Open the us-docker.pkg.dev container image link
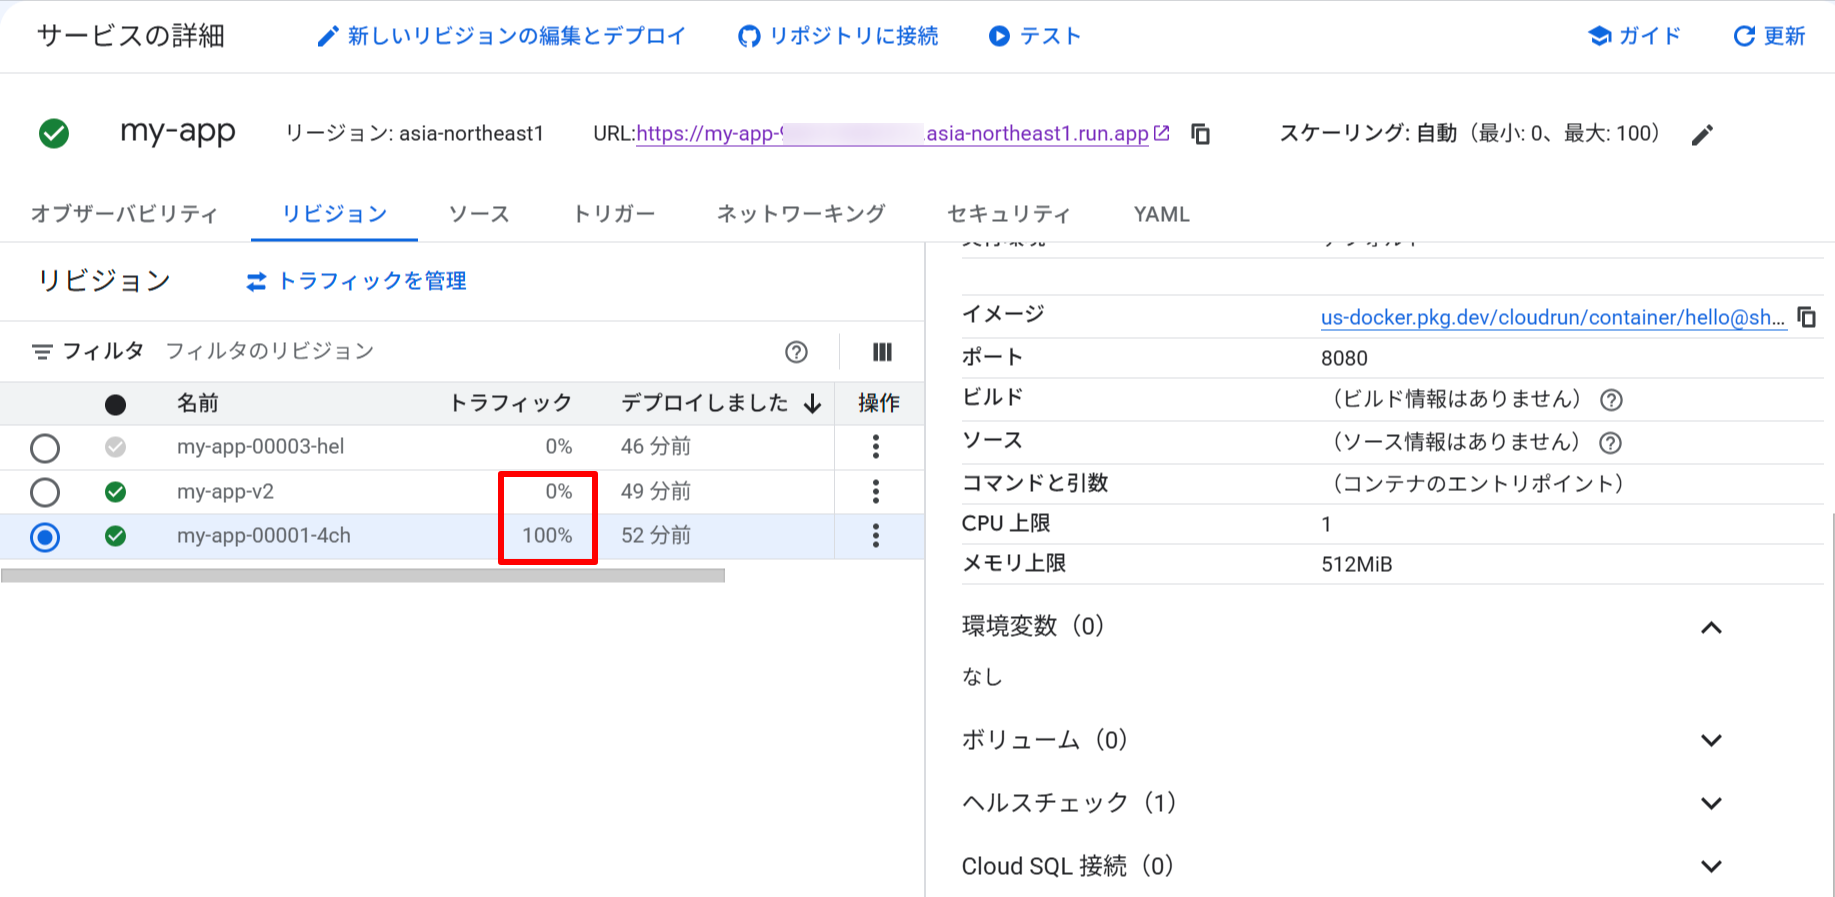Screen dimensions: 1835x897 (x=1553, y=318)
